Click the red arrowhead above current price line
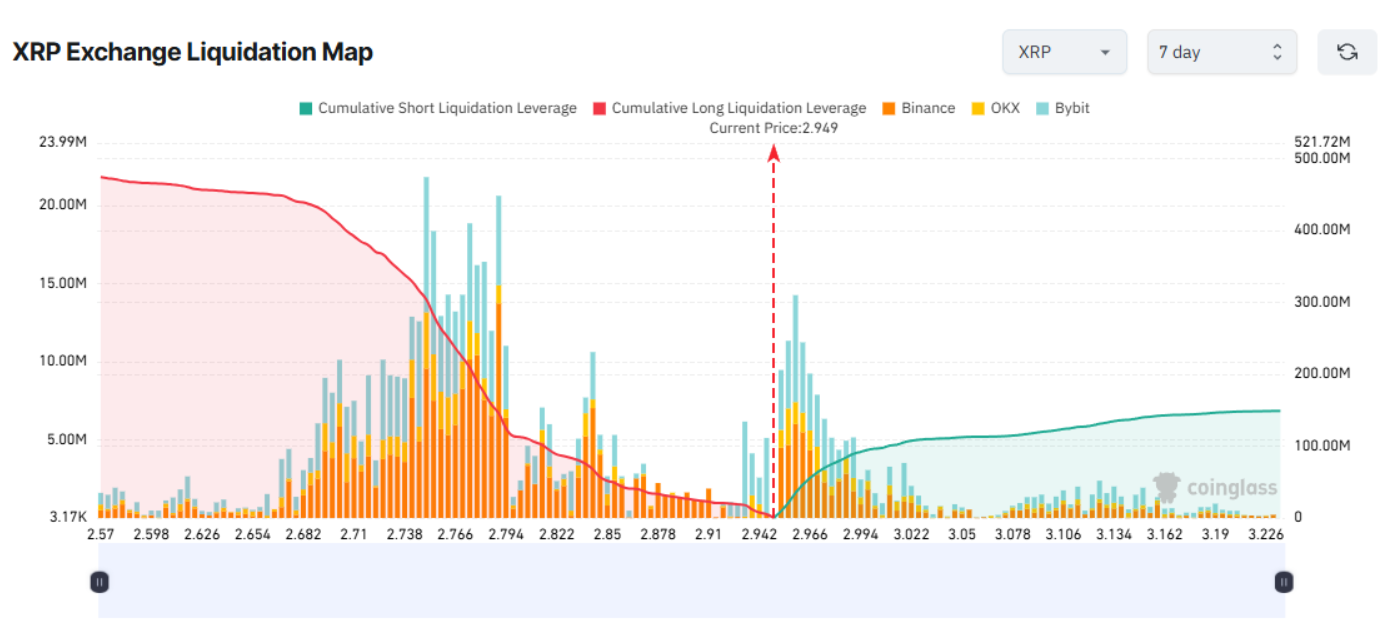The image size is (1381, 640). pyautogui.click(x=773, y=152)
